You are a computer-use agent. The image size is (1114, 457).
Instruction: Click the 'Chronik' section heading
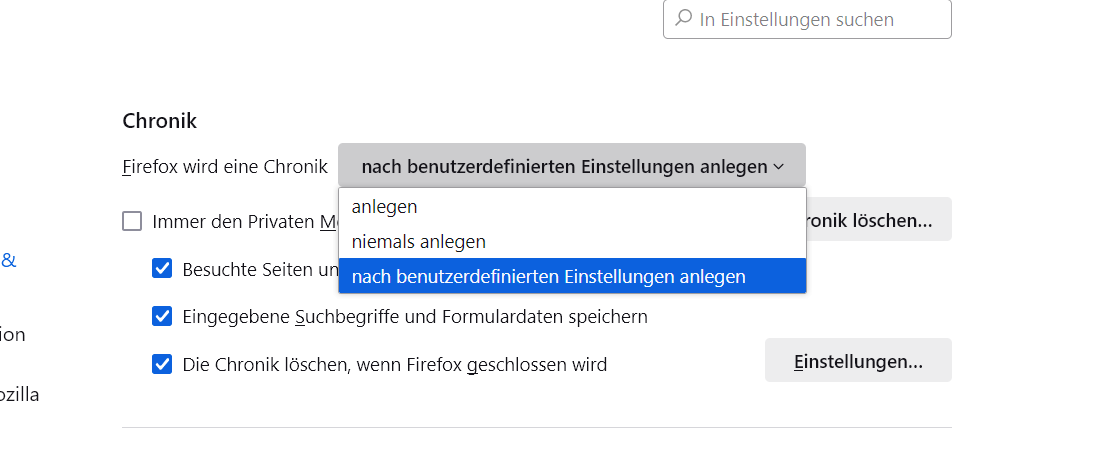tap(160, 121)
